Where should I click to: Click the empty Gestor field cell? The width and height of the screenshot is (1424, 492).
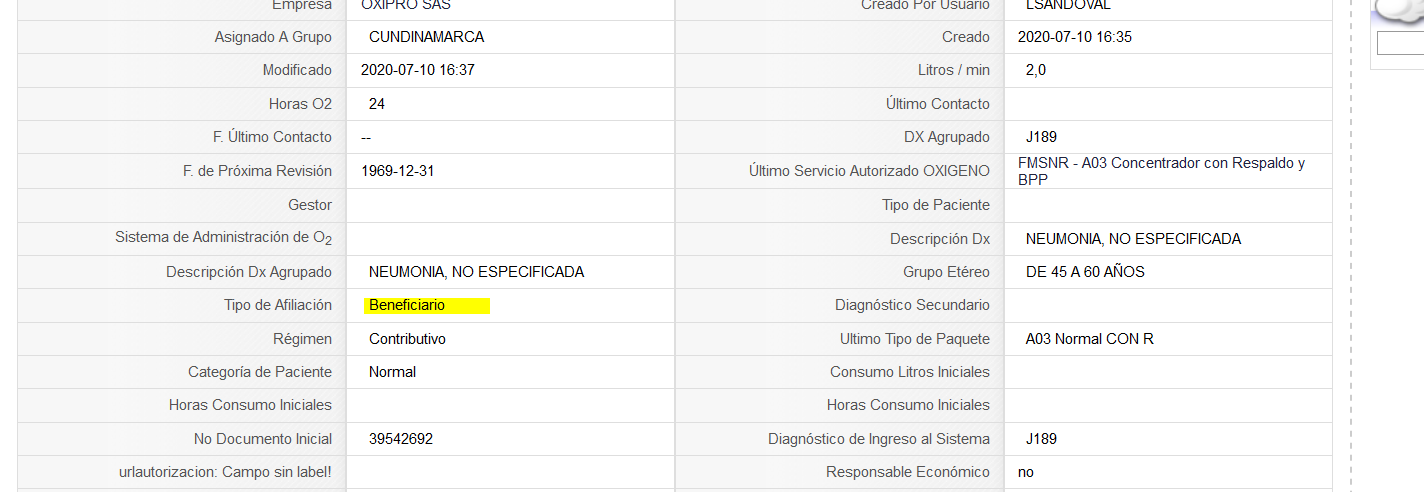[x=510, y=205]
